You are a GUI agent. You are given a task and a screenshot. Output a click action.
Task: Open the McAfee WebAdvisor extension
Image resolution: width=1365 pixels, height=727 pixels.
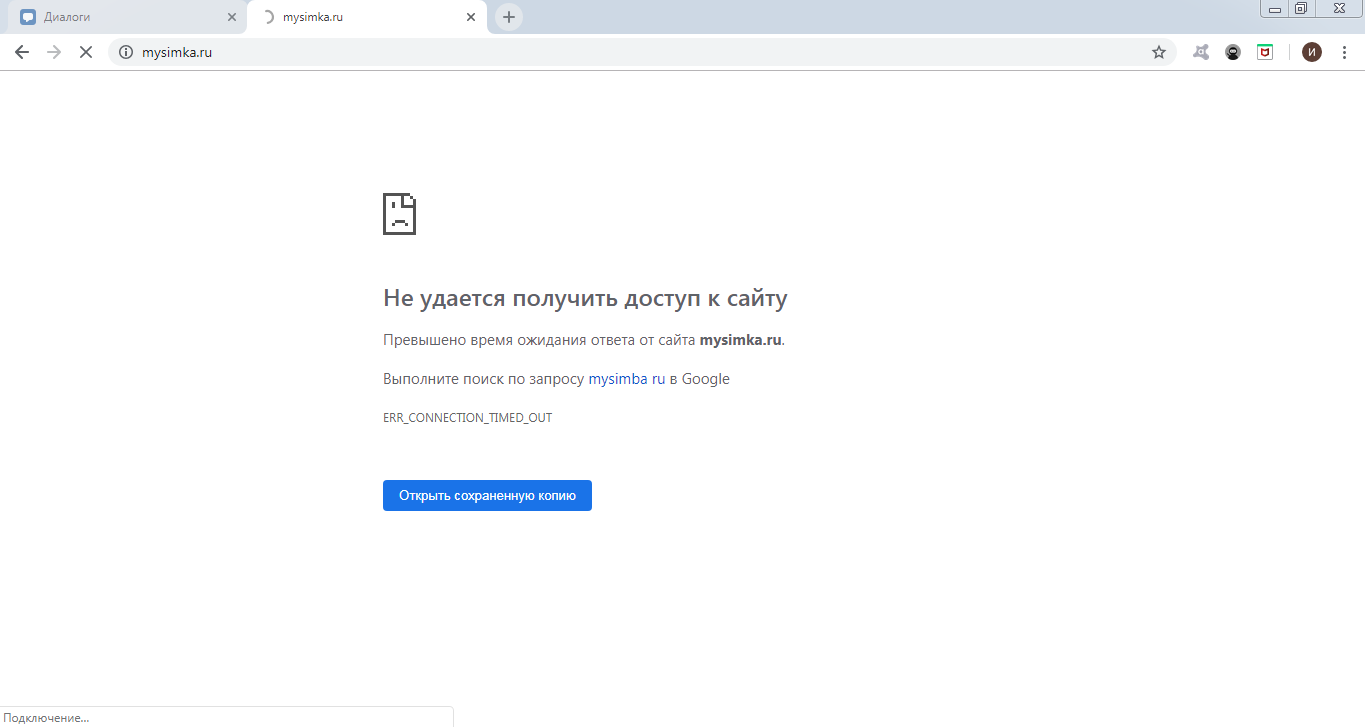point(1265,52)
